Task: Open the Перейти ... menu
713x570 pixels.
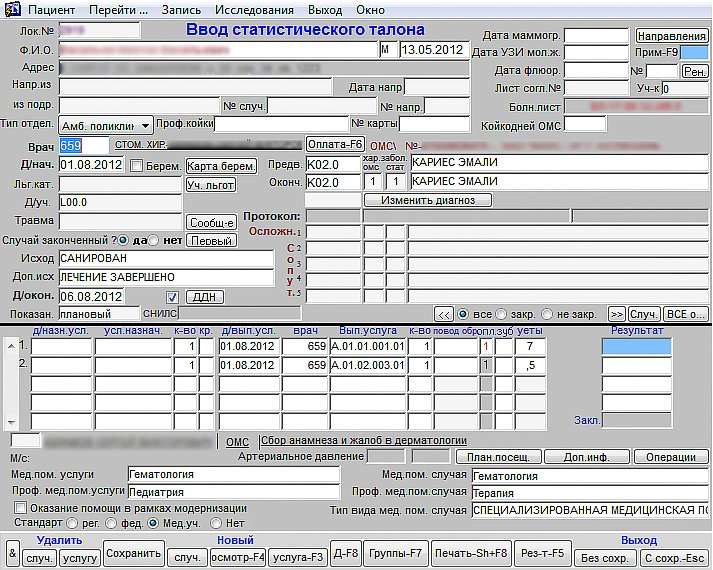Action: coord(118,10)
